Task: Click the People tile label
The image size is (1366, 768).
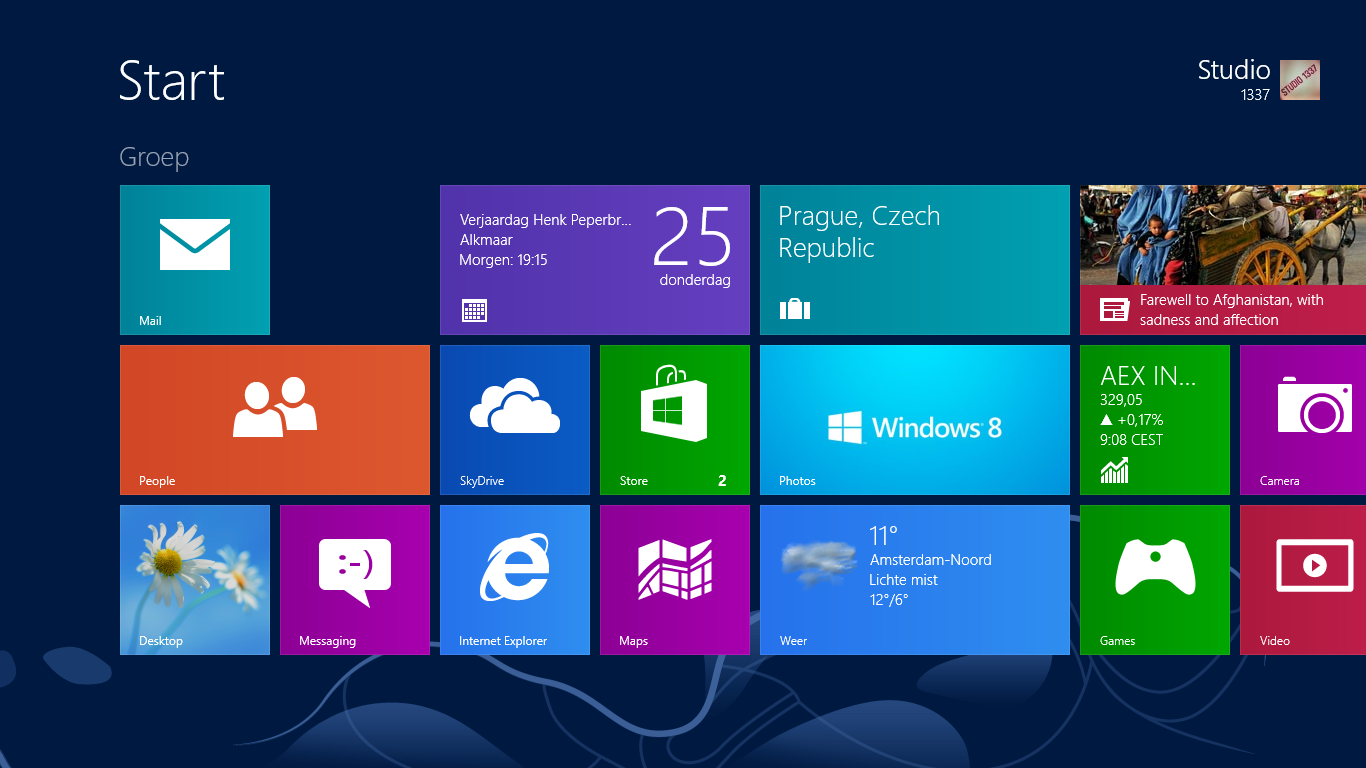Action: (x=157, y=481)
